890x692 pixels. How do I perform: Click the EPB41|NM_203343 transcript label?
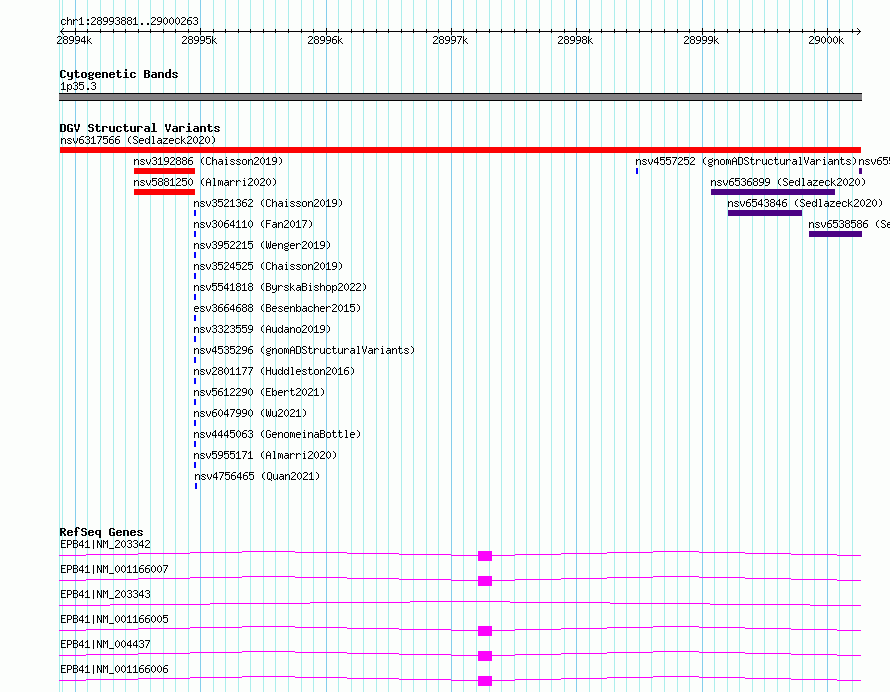105,594
